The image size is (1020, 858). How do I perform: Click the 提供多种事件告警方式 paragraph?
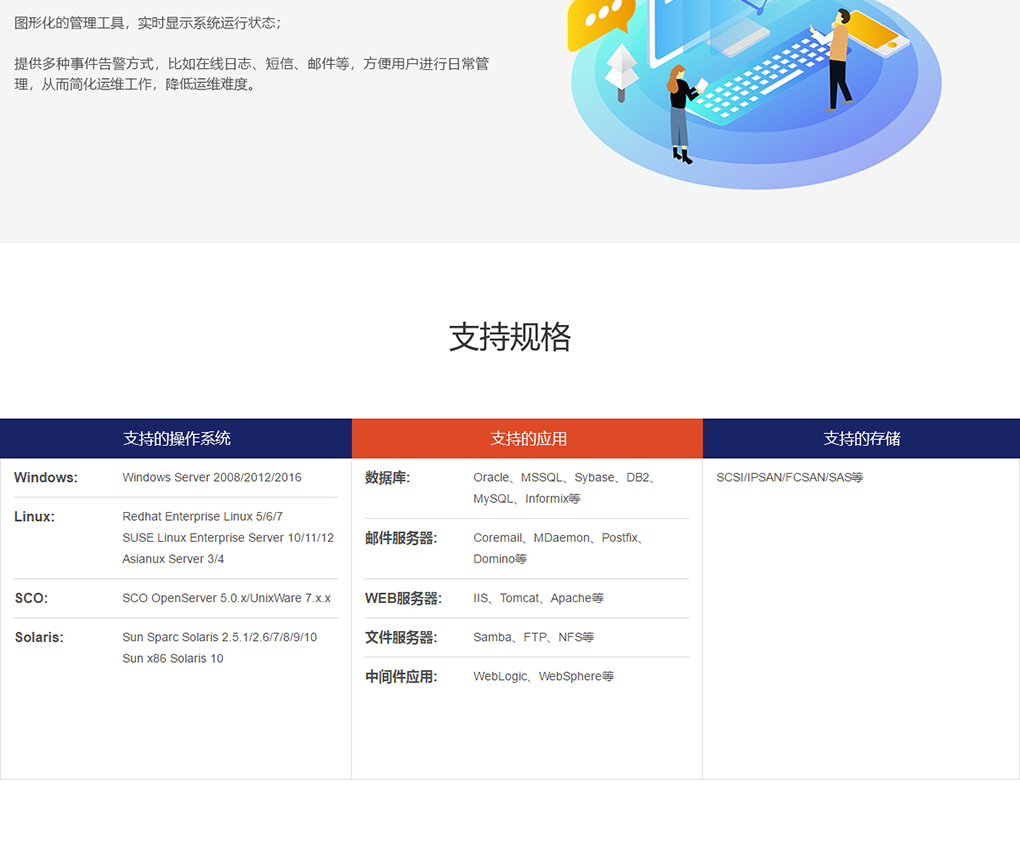252,74
